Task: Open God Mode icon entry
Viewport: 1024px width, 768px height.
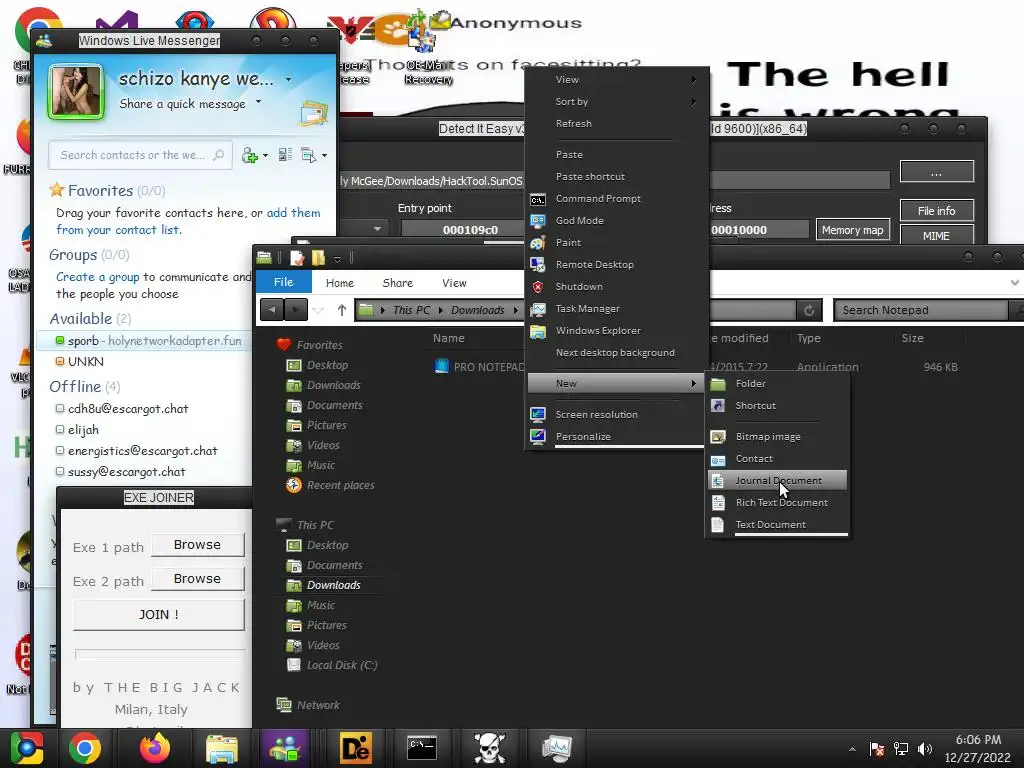Action: (537, 221)
